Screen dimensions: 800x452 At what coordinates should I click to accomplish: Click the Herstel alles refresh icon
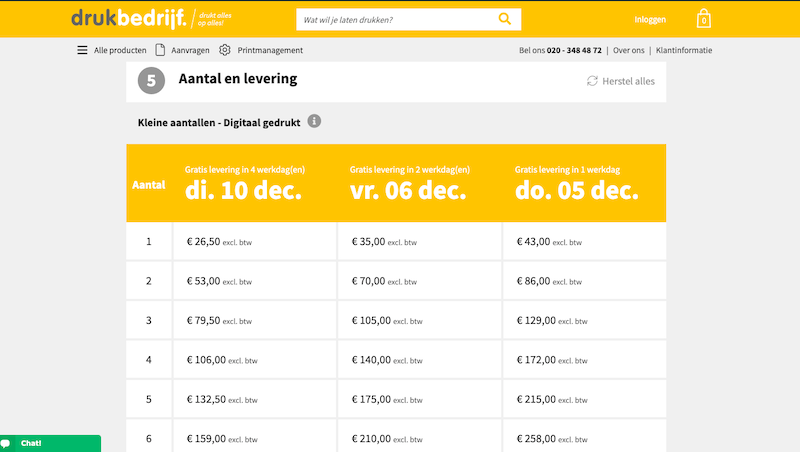(592, 81)
